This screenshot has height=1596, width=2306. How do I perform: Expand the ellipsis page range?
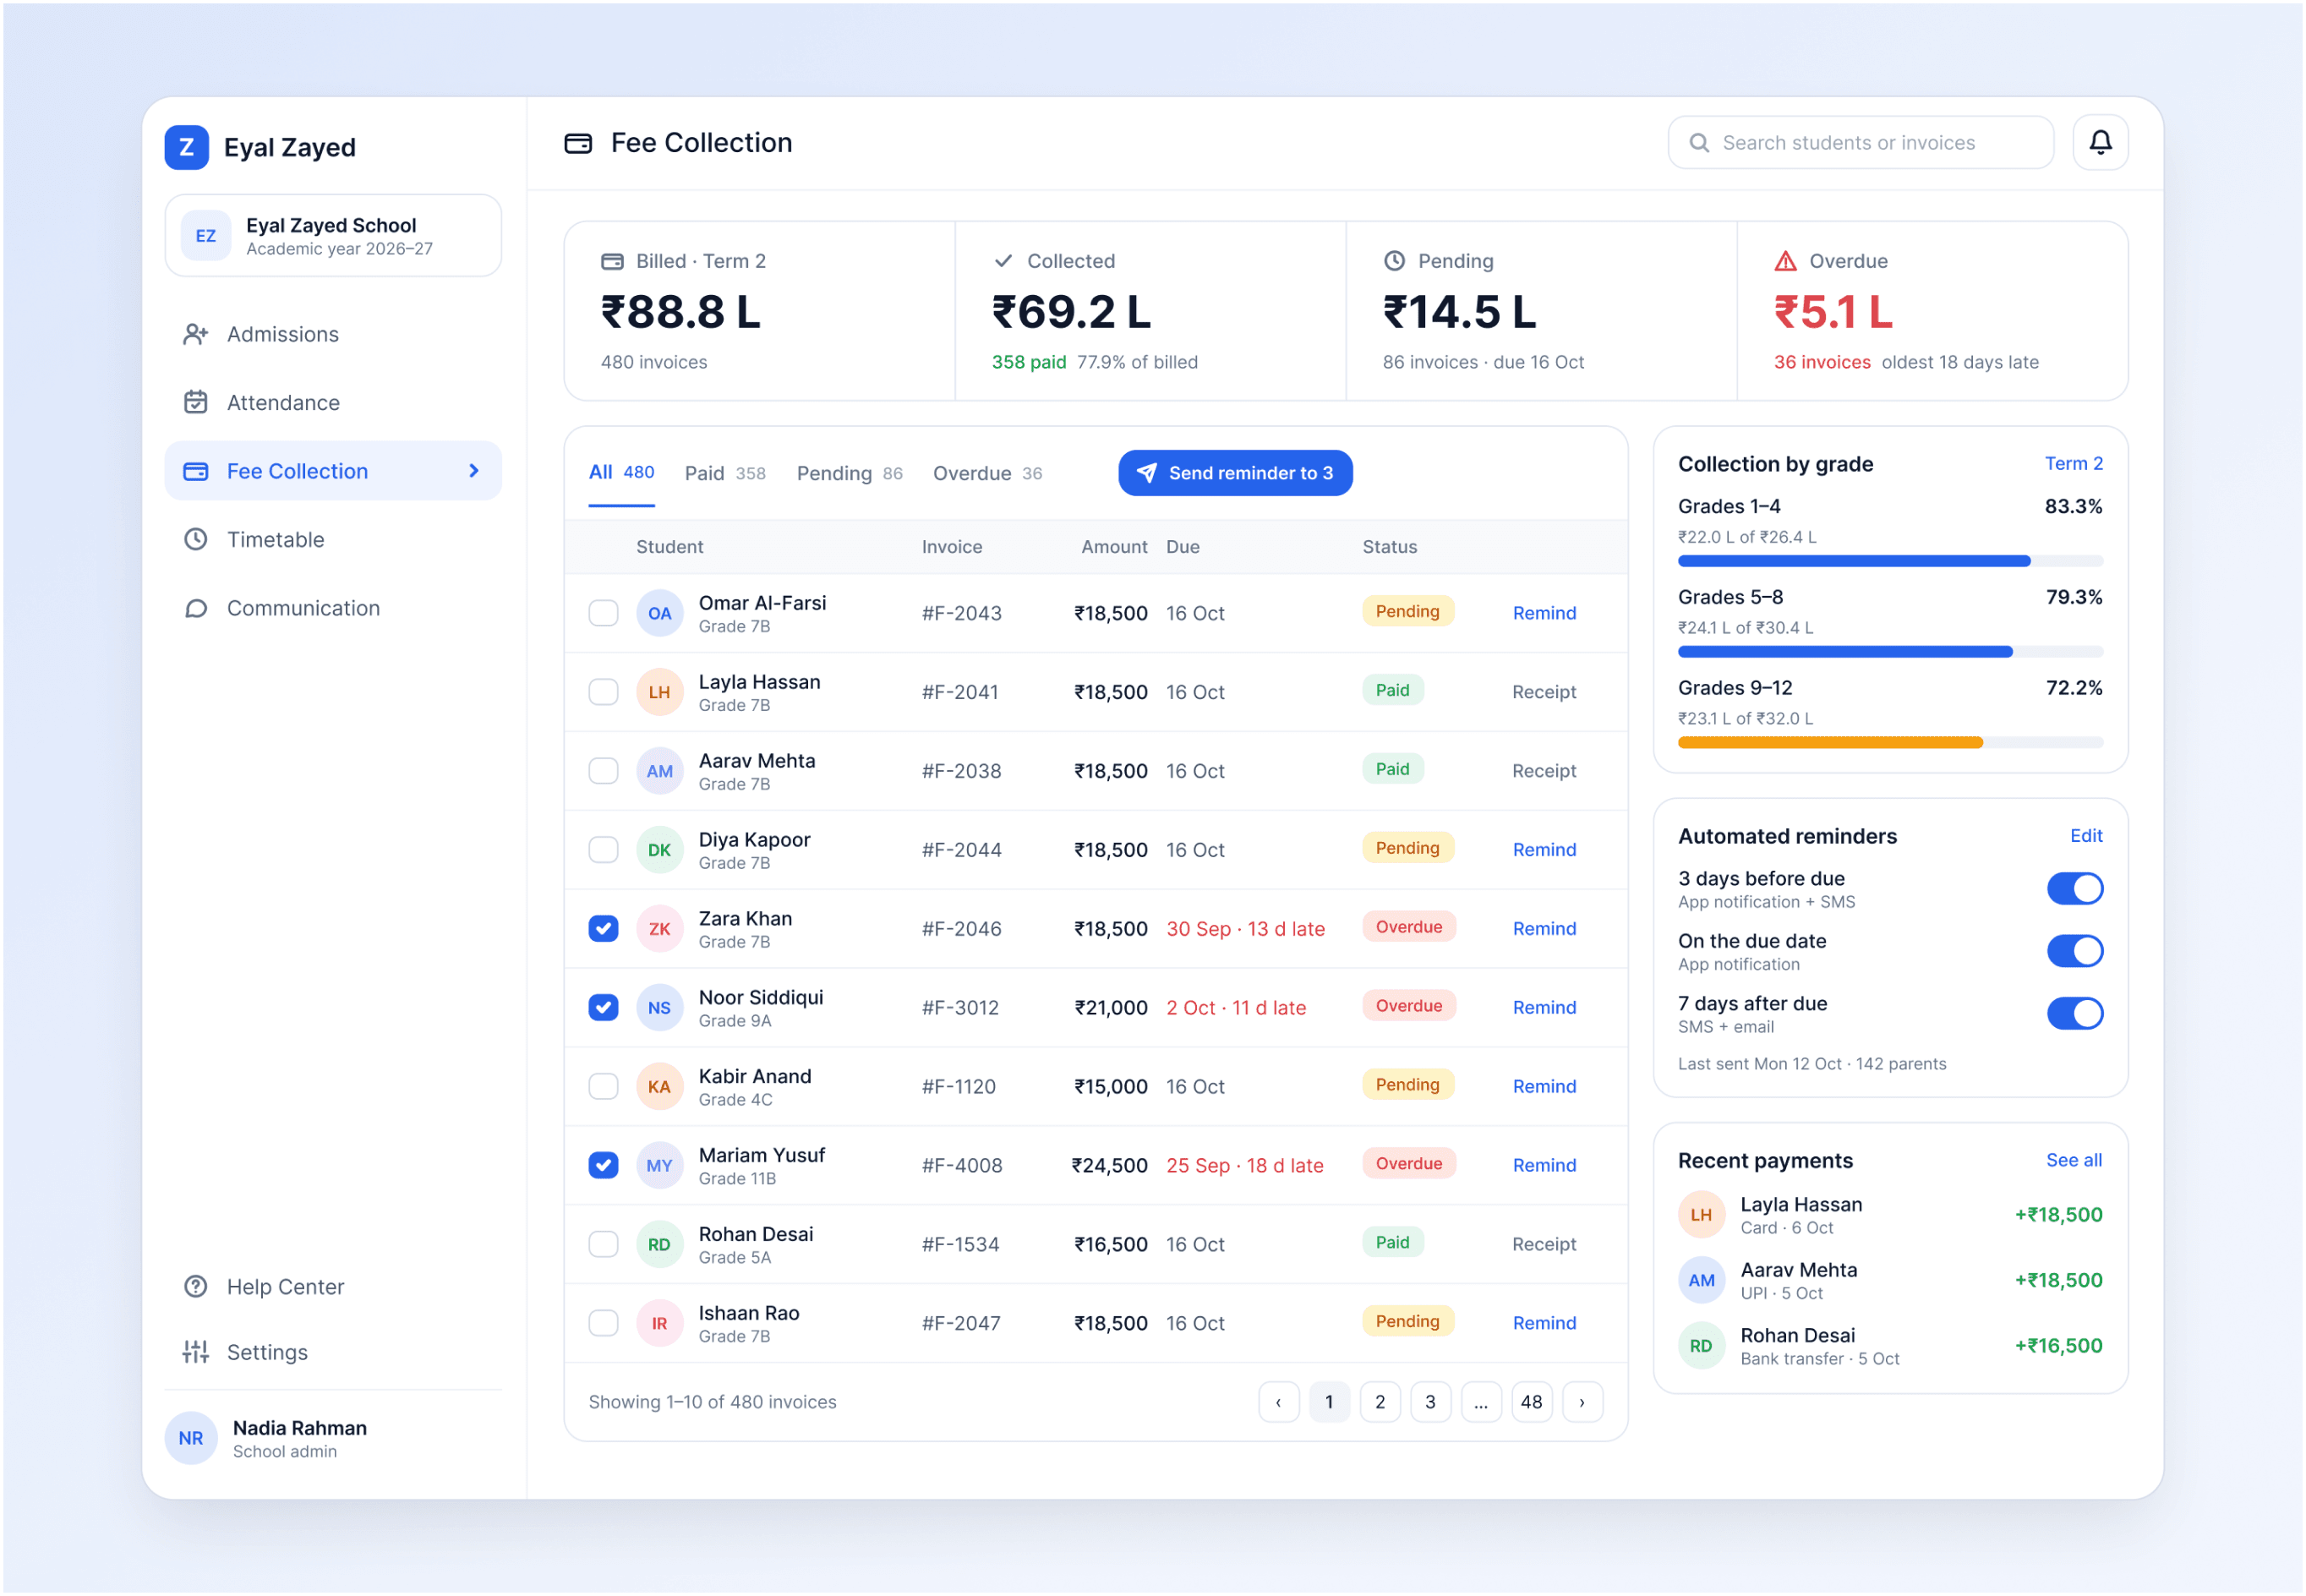1480,1402
